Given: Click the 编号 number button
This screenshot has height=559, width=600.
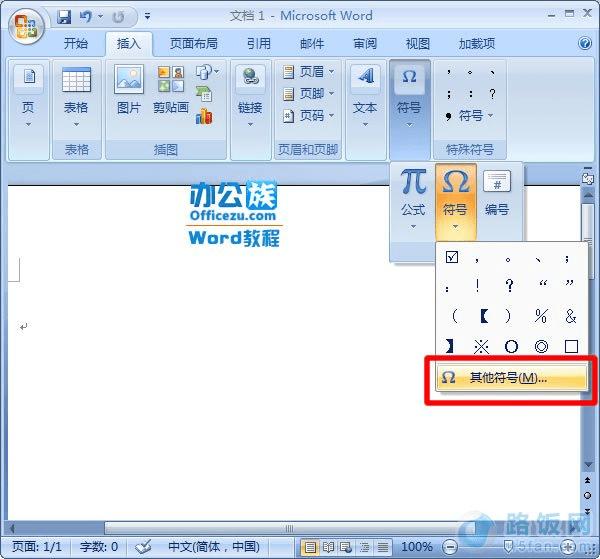Looking at the screenshot, I should pos(497,194).
